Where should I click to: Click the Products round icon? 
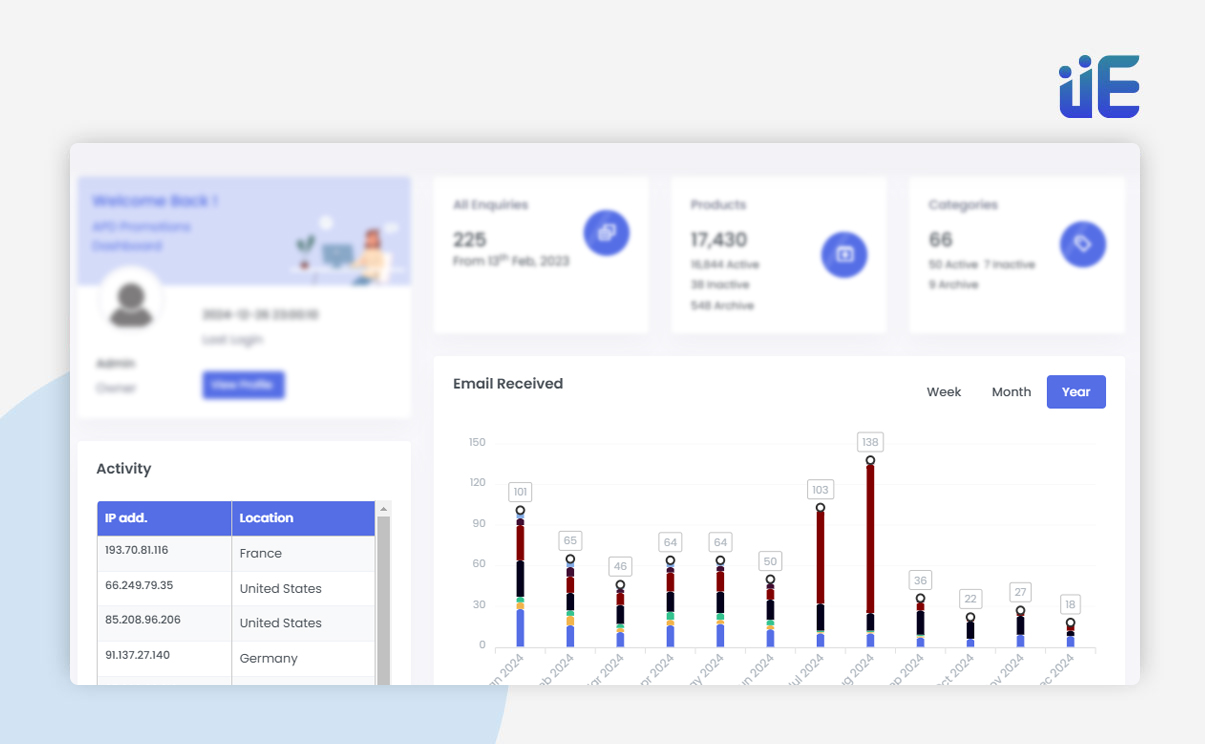click(x=845, y=254)
